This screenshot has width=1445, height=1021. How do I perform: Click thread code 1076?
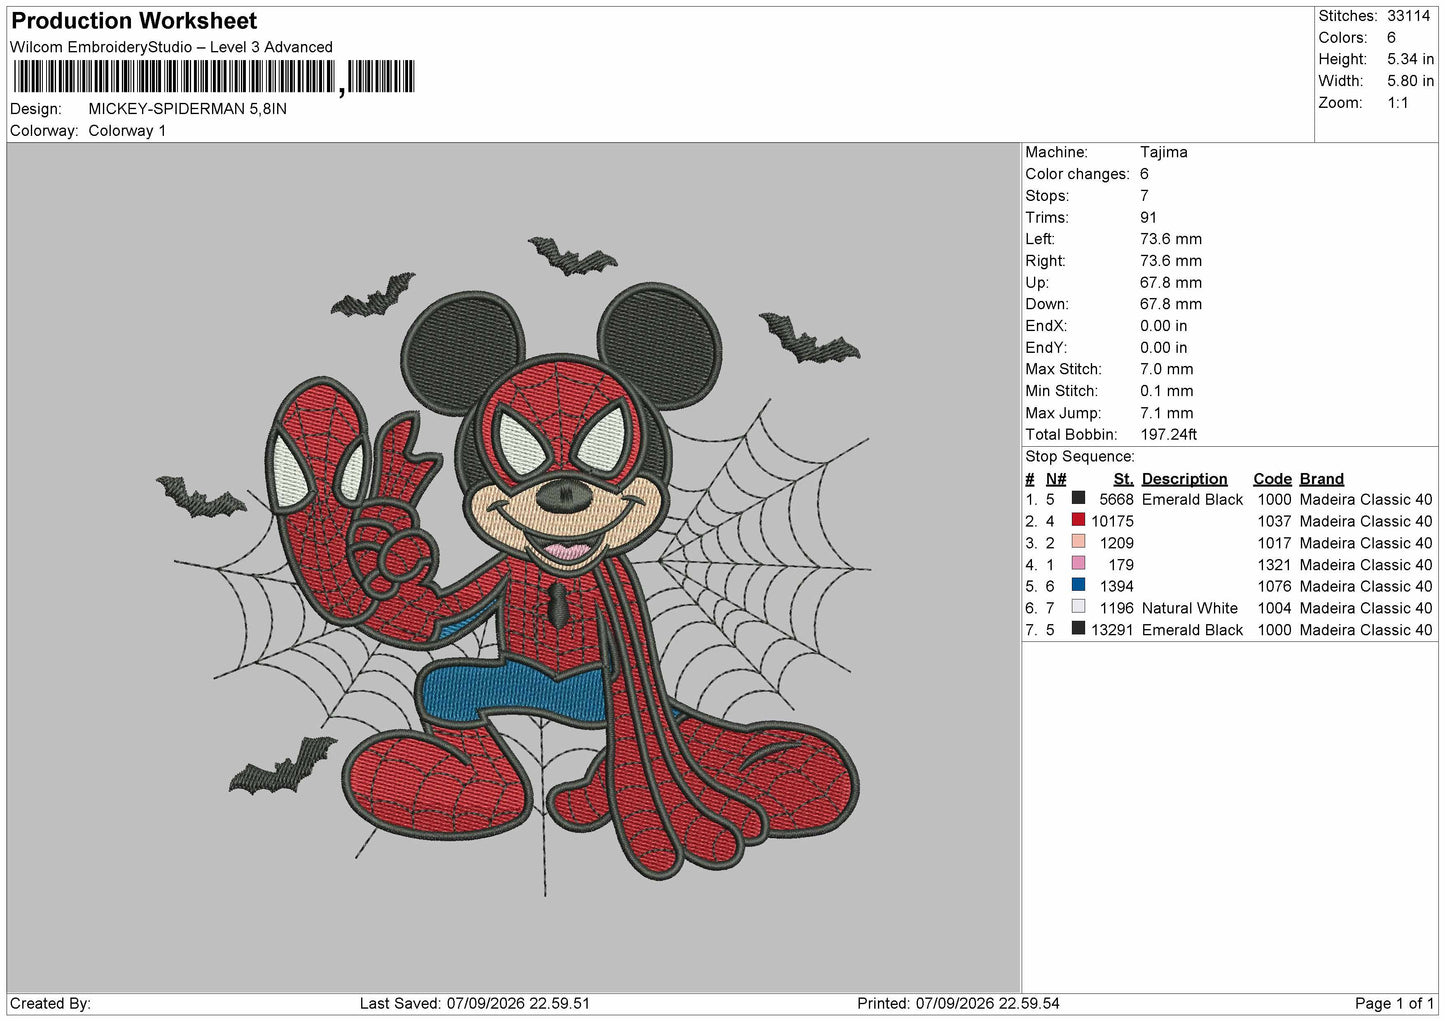click(x=1274, y=586)
